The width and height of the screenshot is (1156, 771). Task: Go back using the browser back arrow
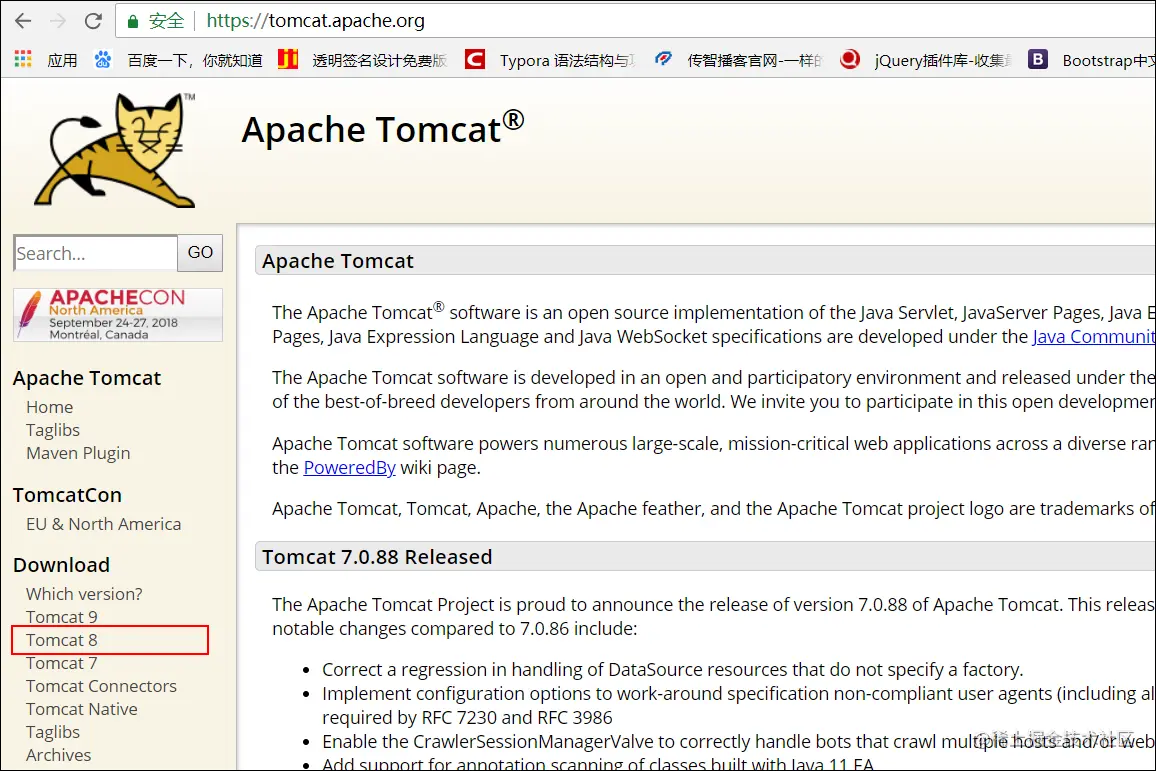[x=23, y=21]
